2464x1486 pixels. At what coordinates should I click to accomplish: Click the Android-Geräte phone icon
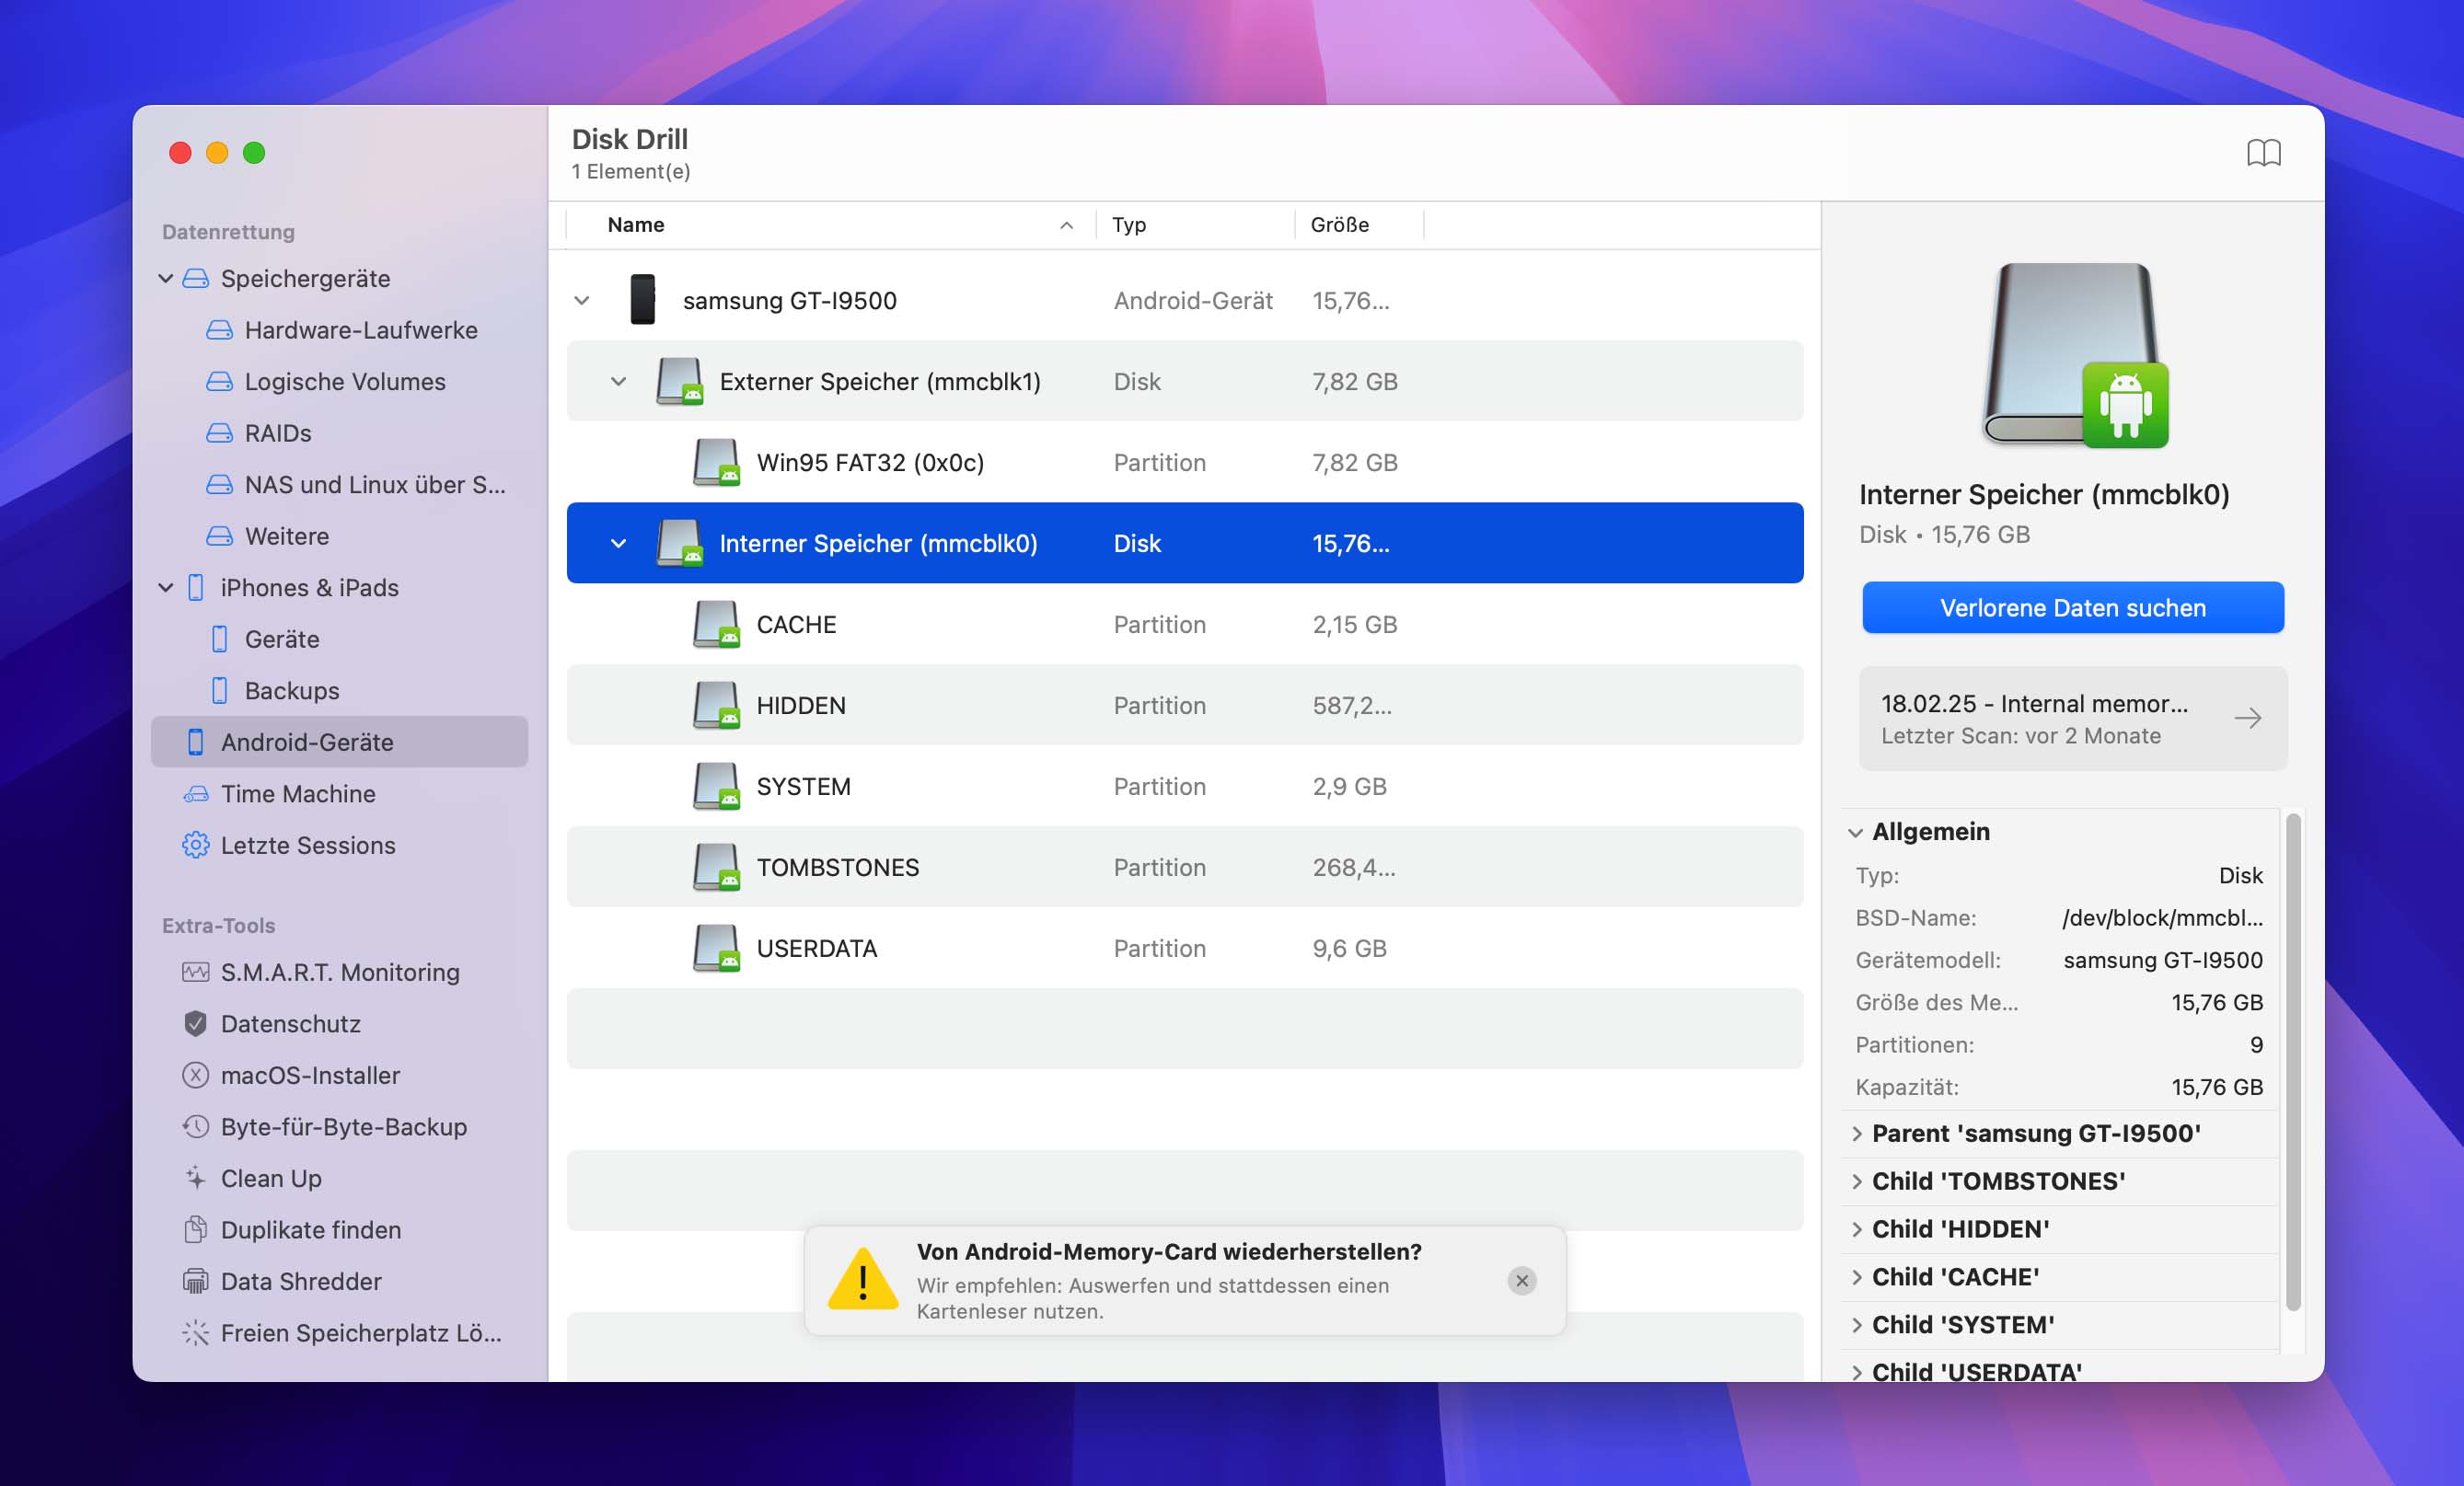[x=195, y=742]
